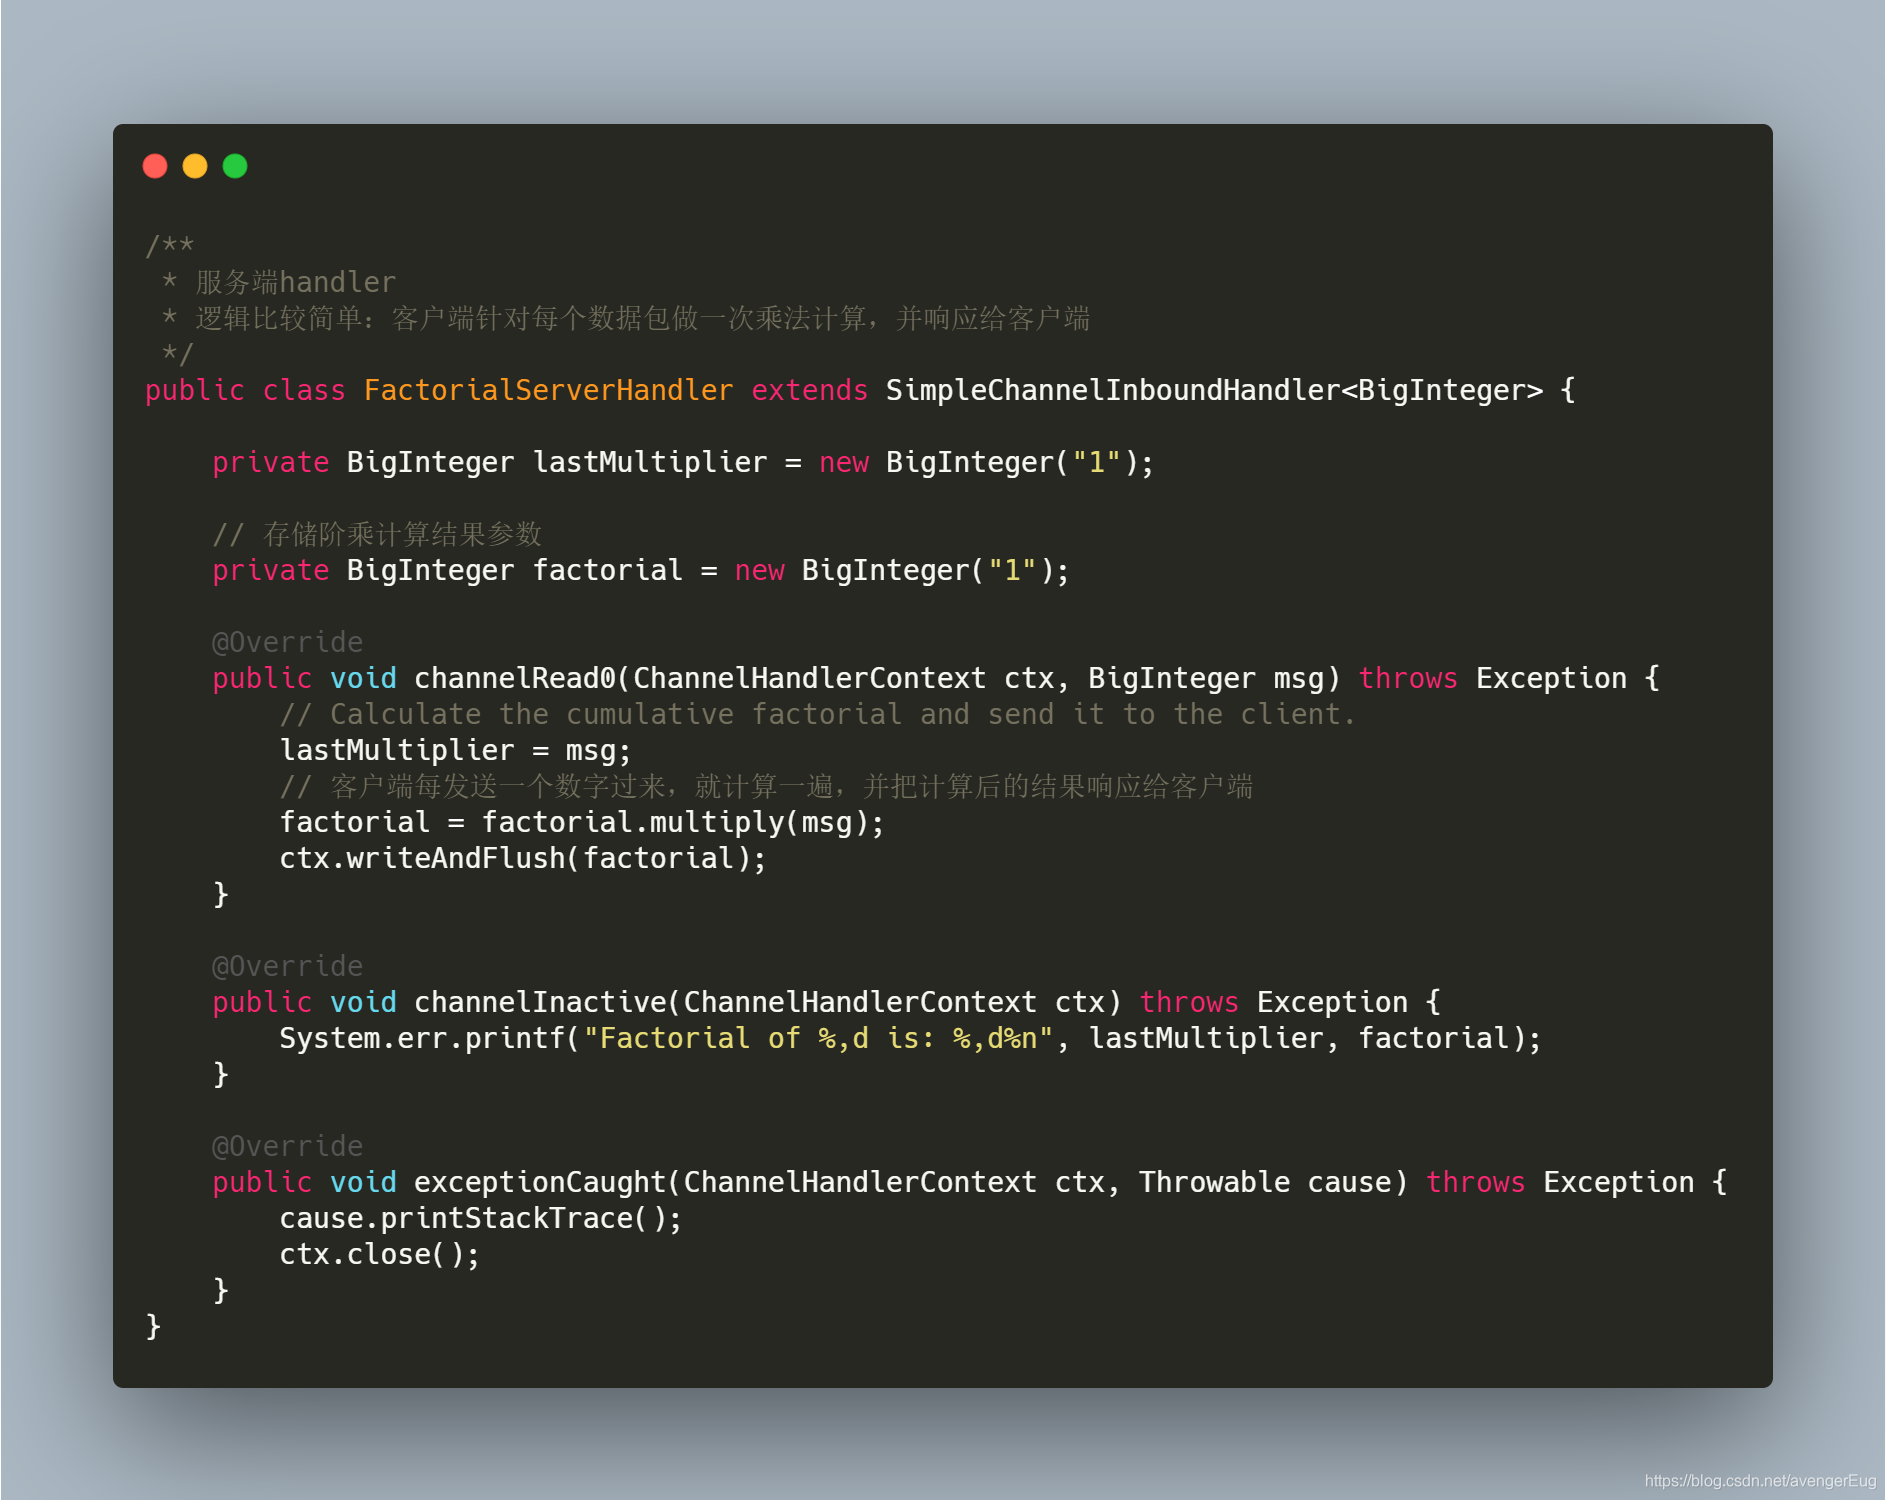The height and width of the screenshot is (1500, 1886).
Task: Click the class name FactorialServerHandler
Action: (548, 390)
